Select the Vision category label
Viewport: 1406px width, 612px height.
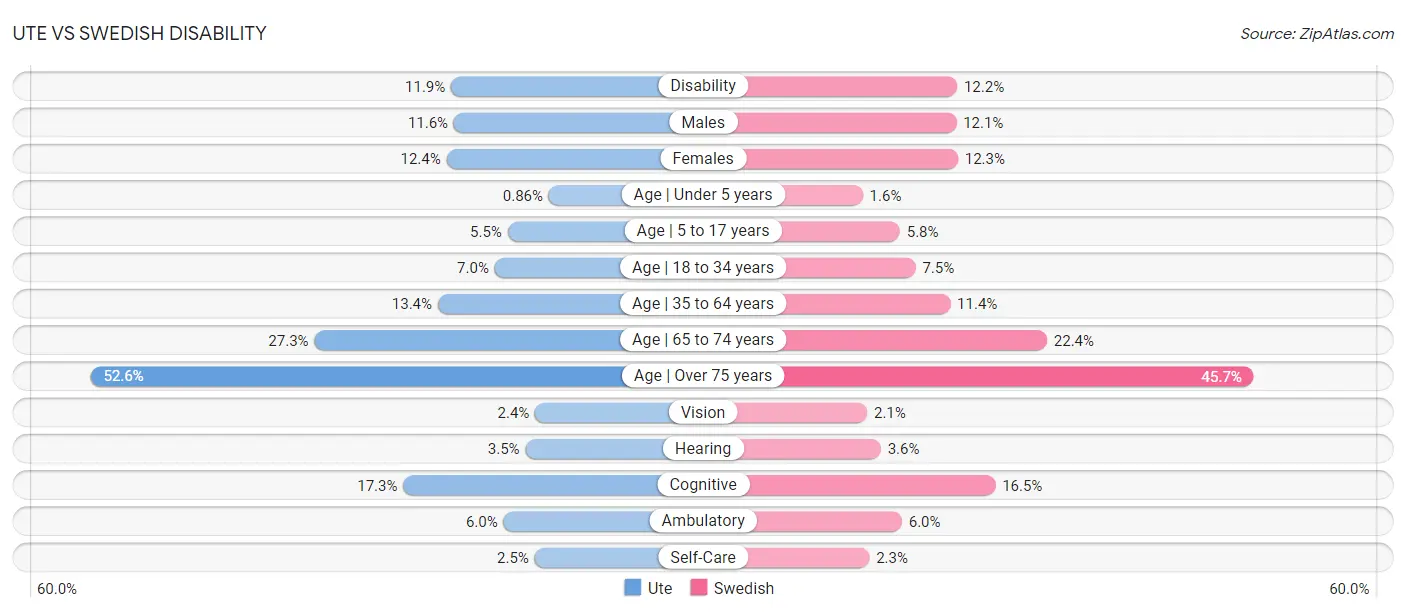click(703, 412)
